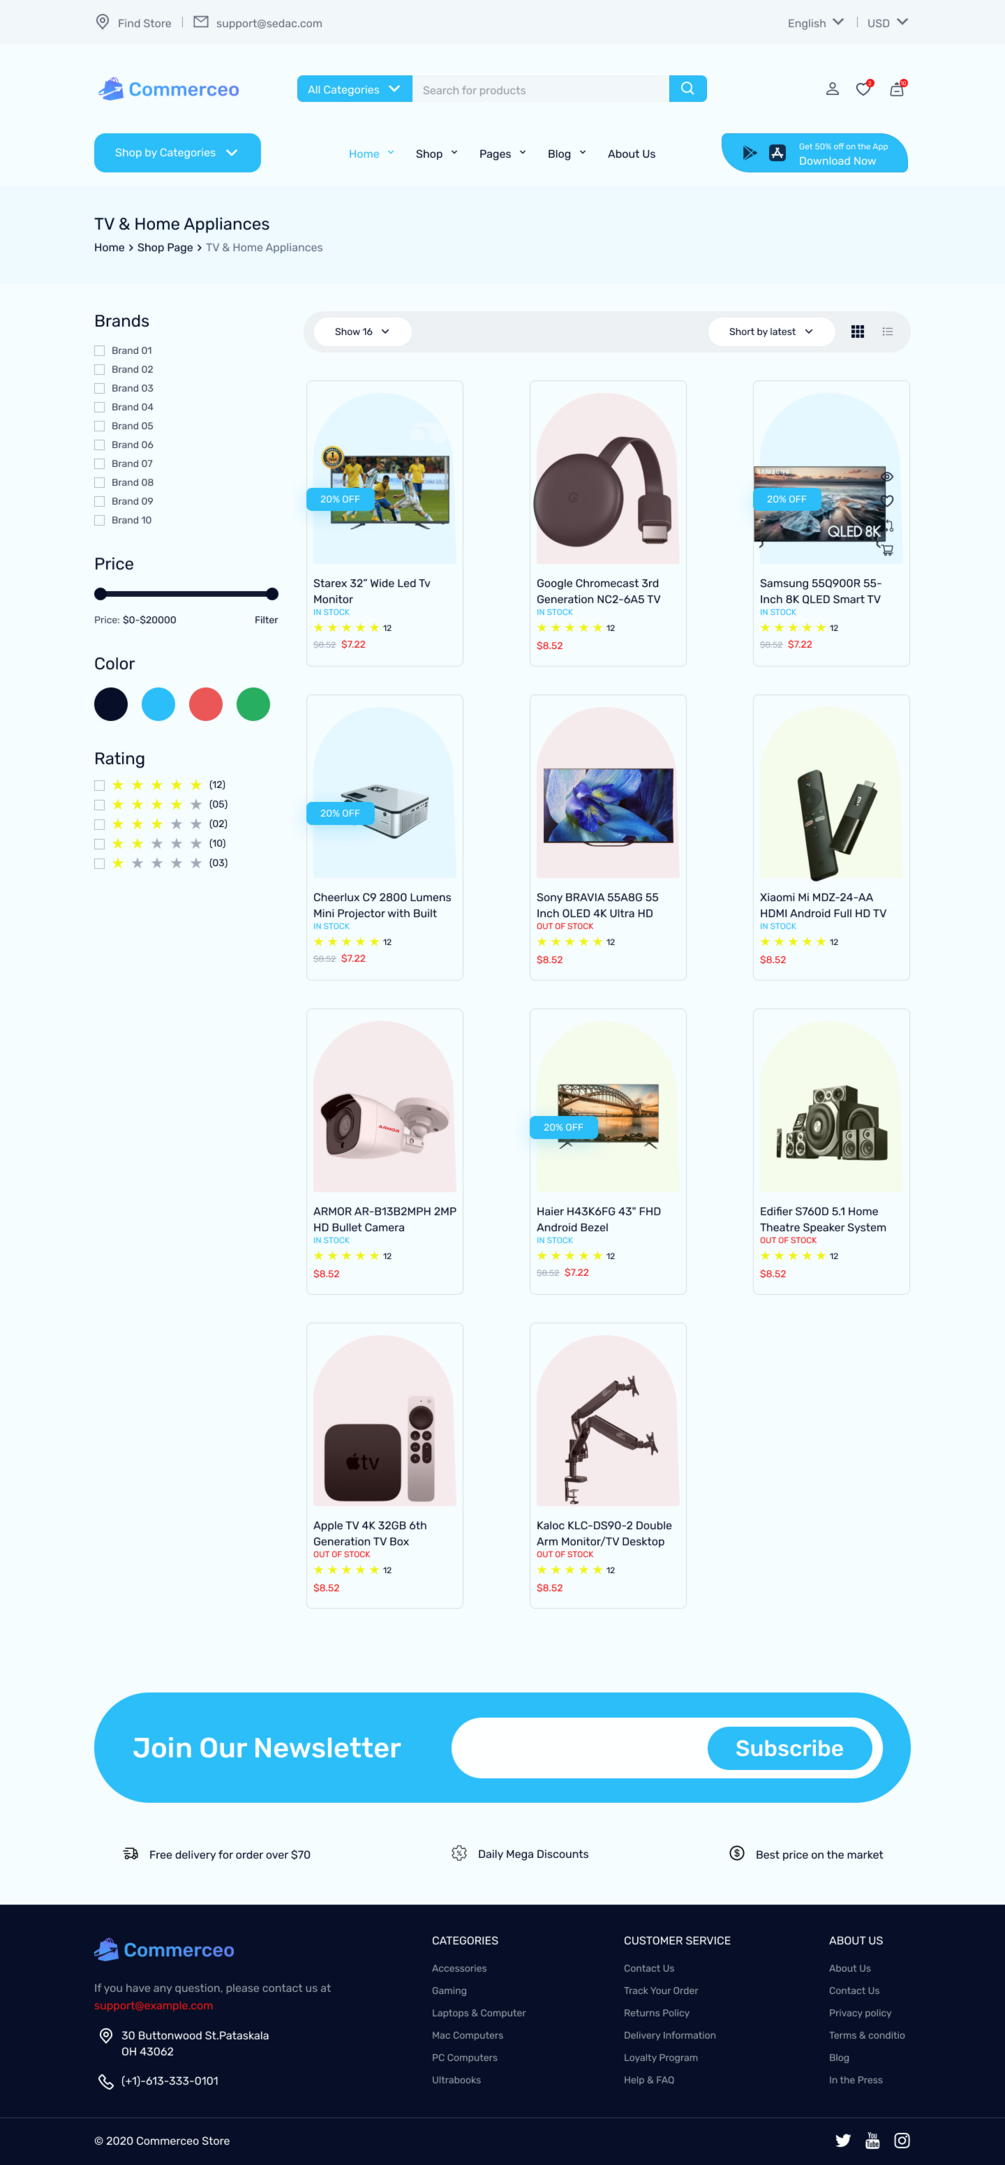Open the user account icon
Viewport: 1005px width, 2165px height.
click(x=832, y=89)
